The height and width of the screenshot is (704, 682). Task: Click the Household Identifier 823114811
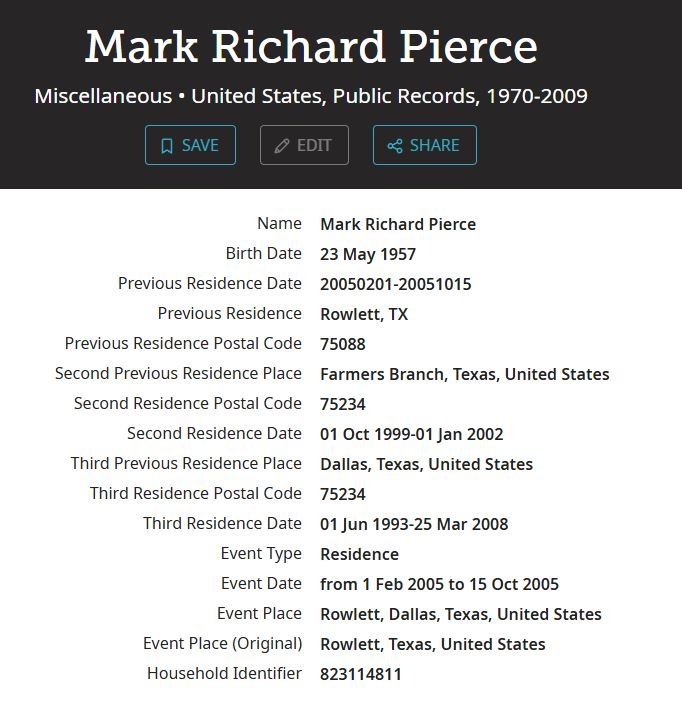pos(361,674)
